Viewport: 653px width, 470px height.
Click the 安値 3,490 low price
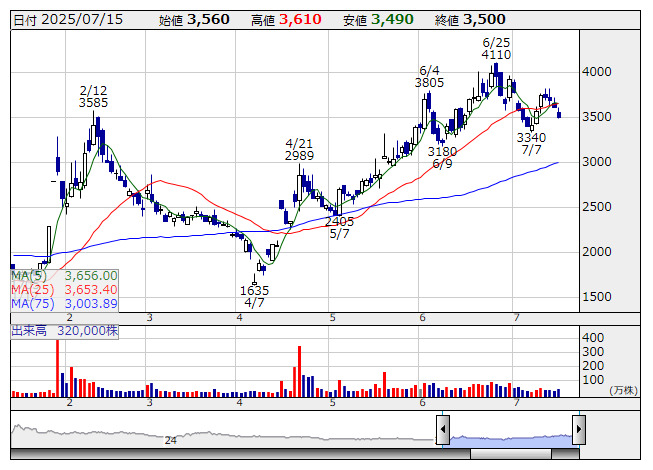click(x=378, y=20)
